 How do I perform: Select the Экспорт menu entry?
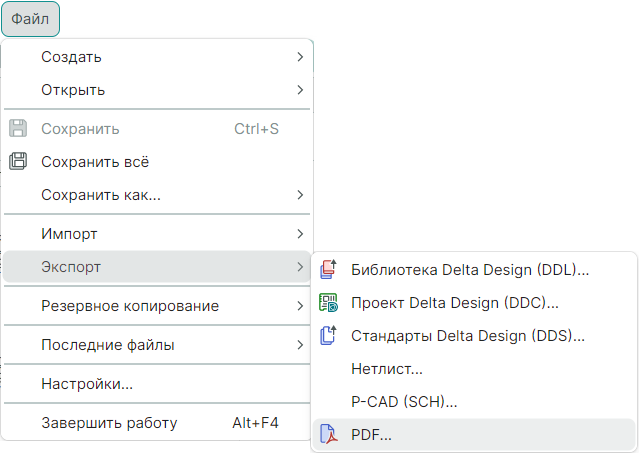[x=71, y=267]
